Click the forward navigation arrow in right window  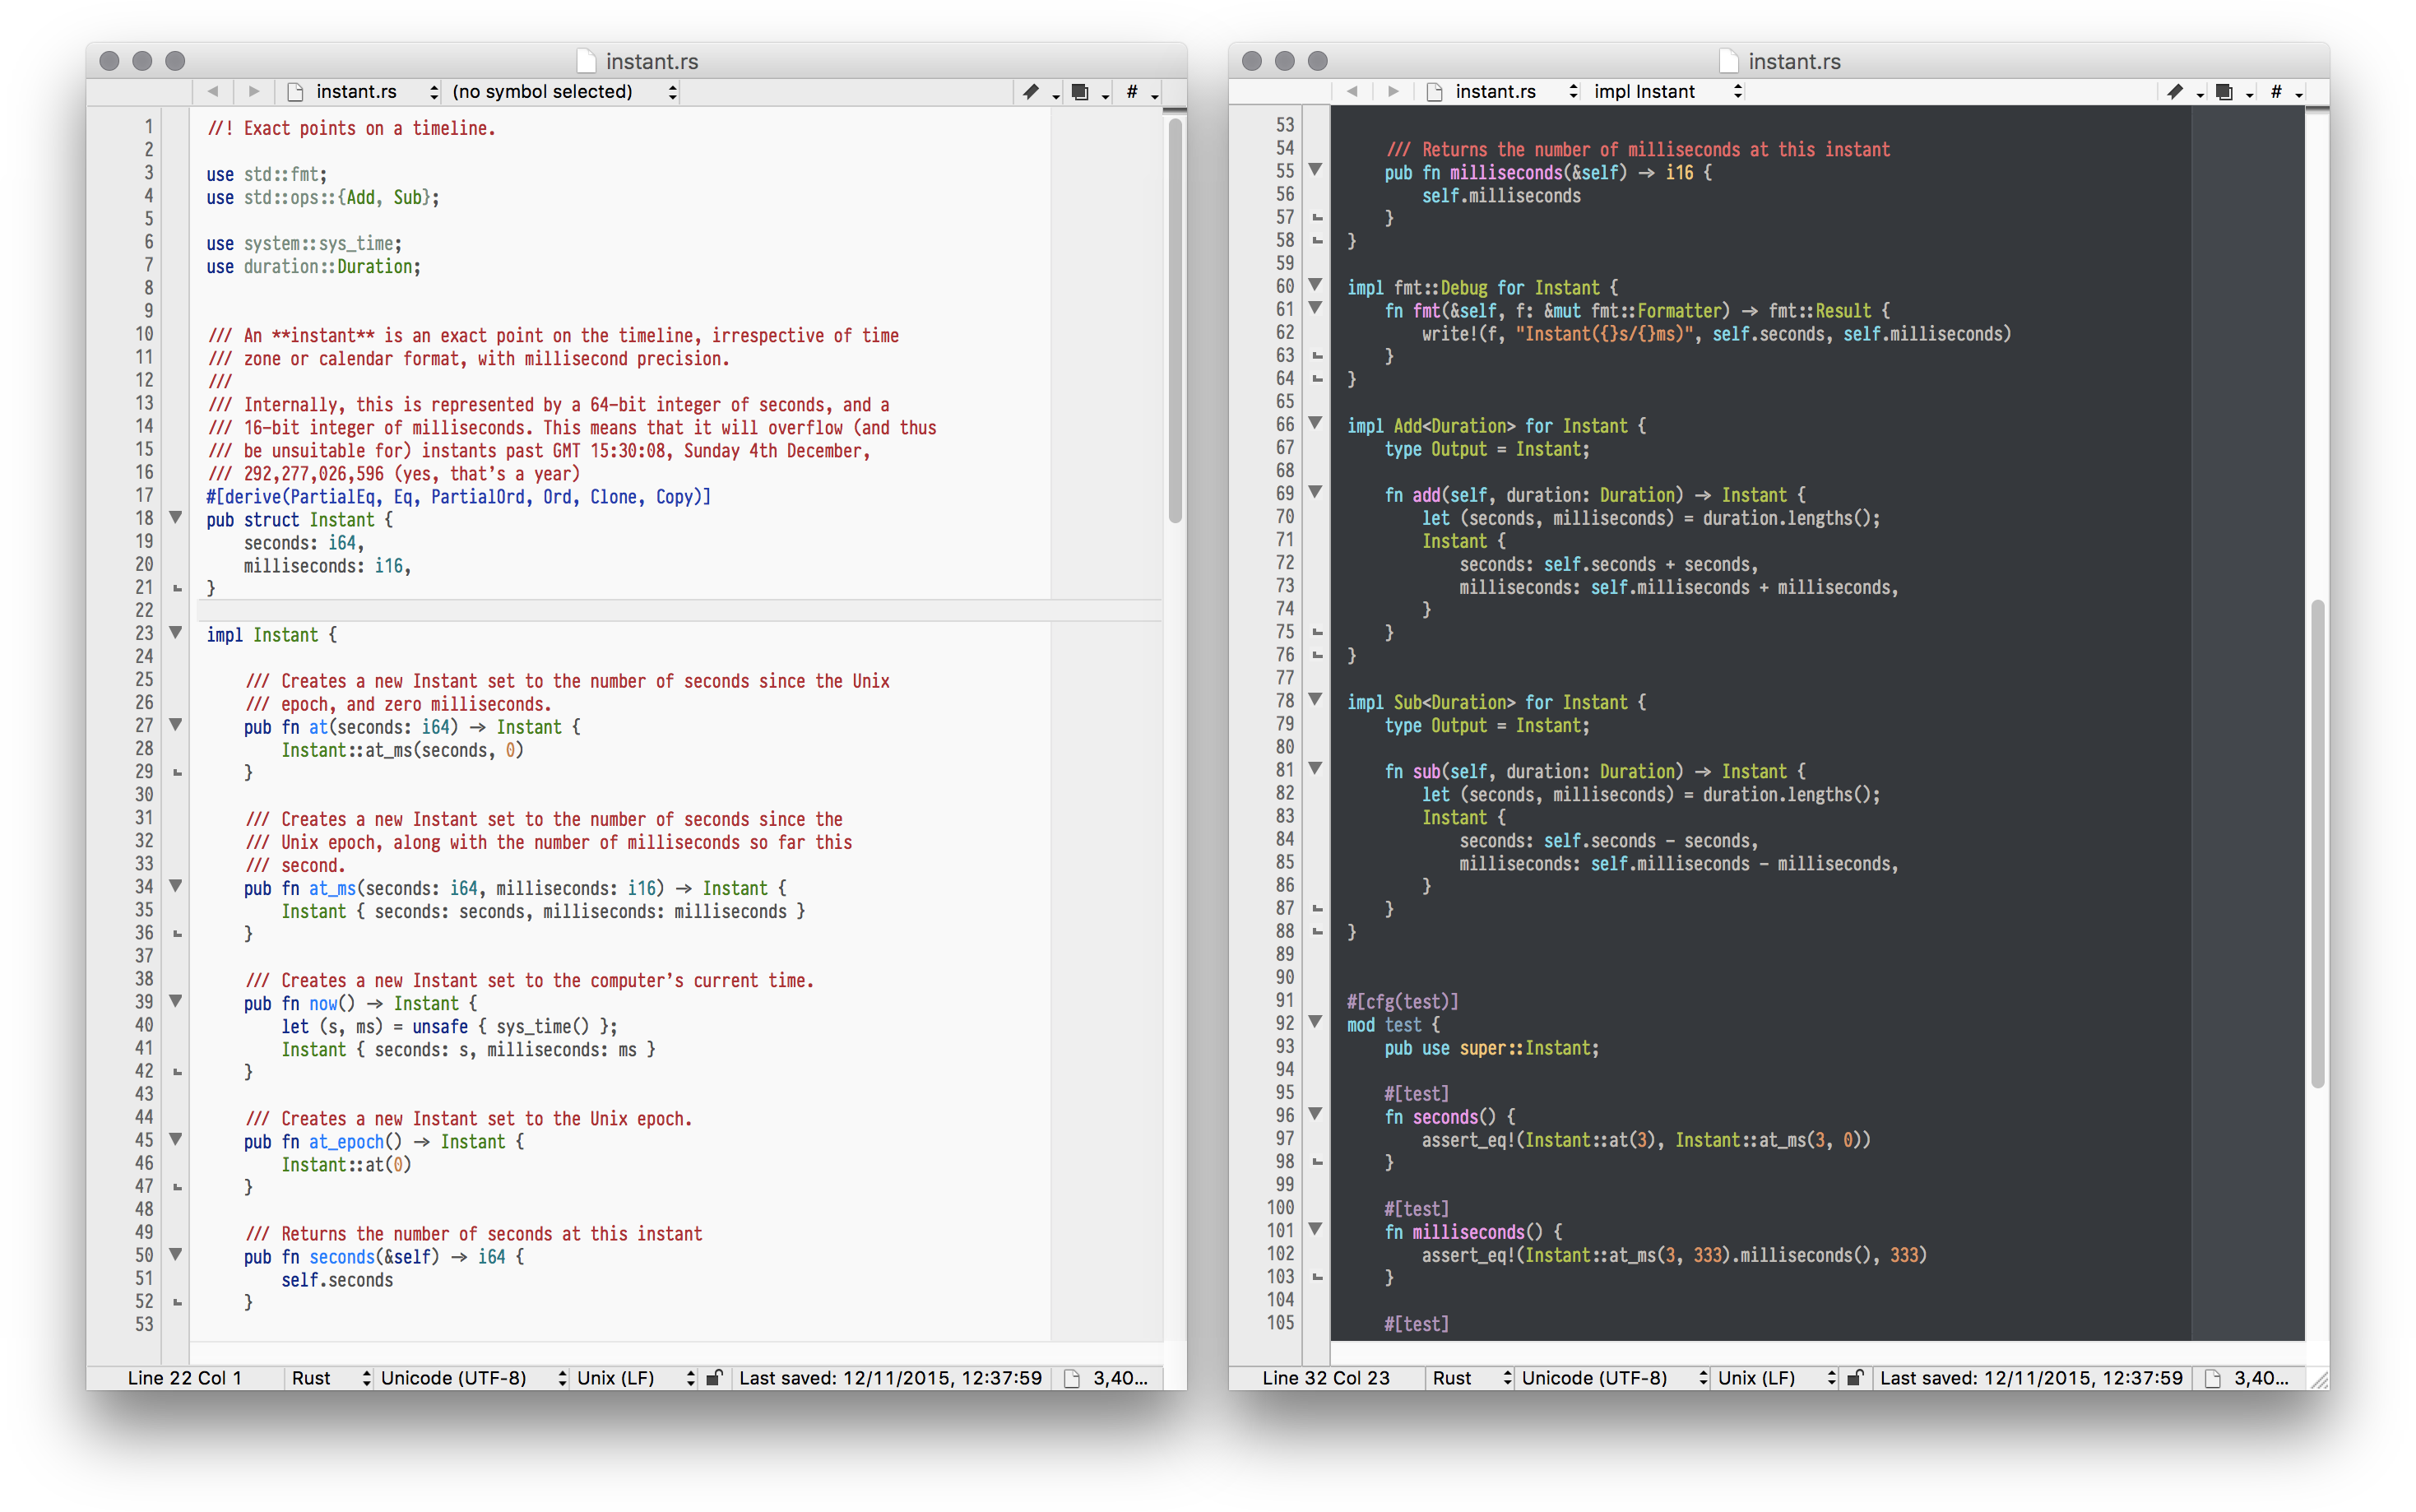[1394, 91]
